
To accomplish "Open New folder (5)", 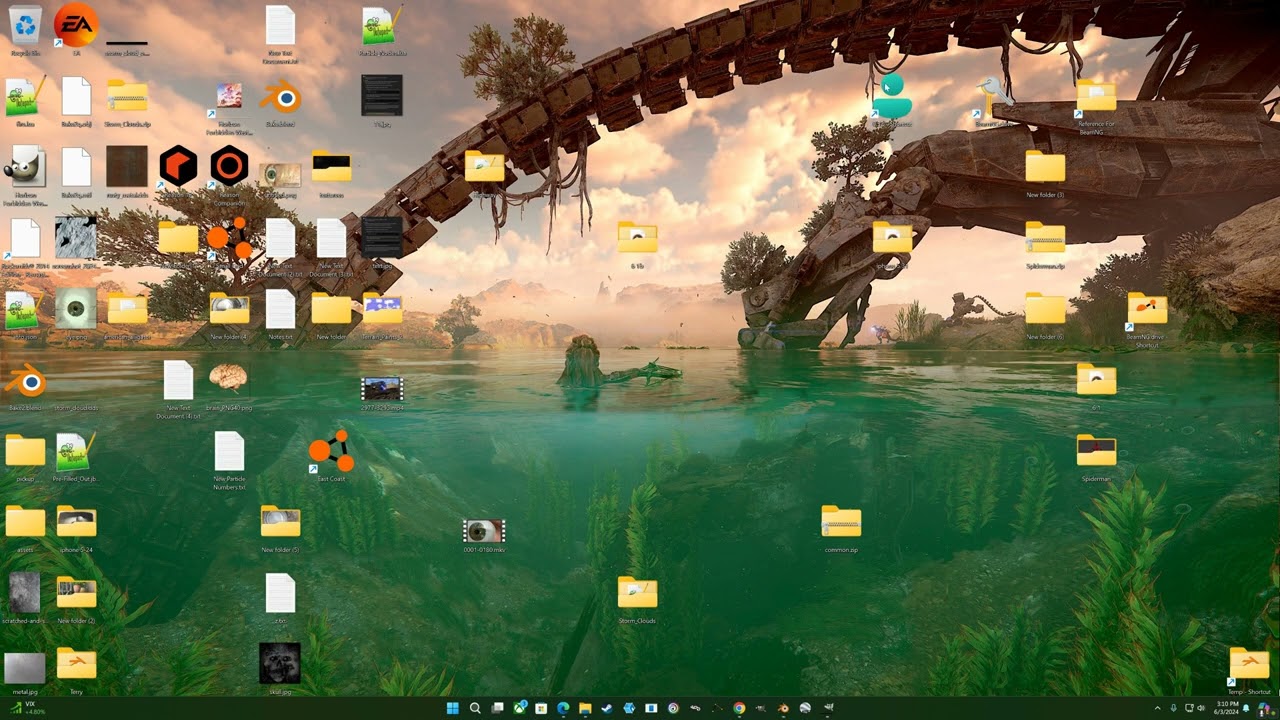I will pyautogui.click(x=280, y=523).
